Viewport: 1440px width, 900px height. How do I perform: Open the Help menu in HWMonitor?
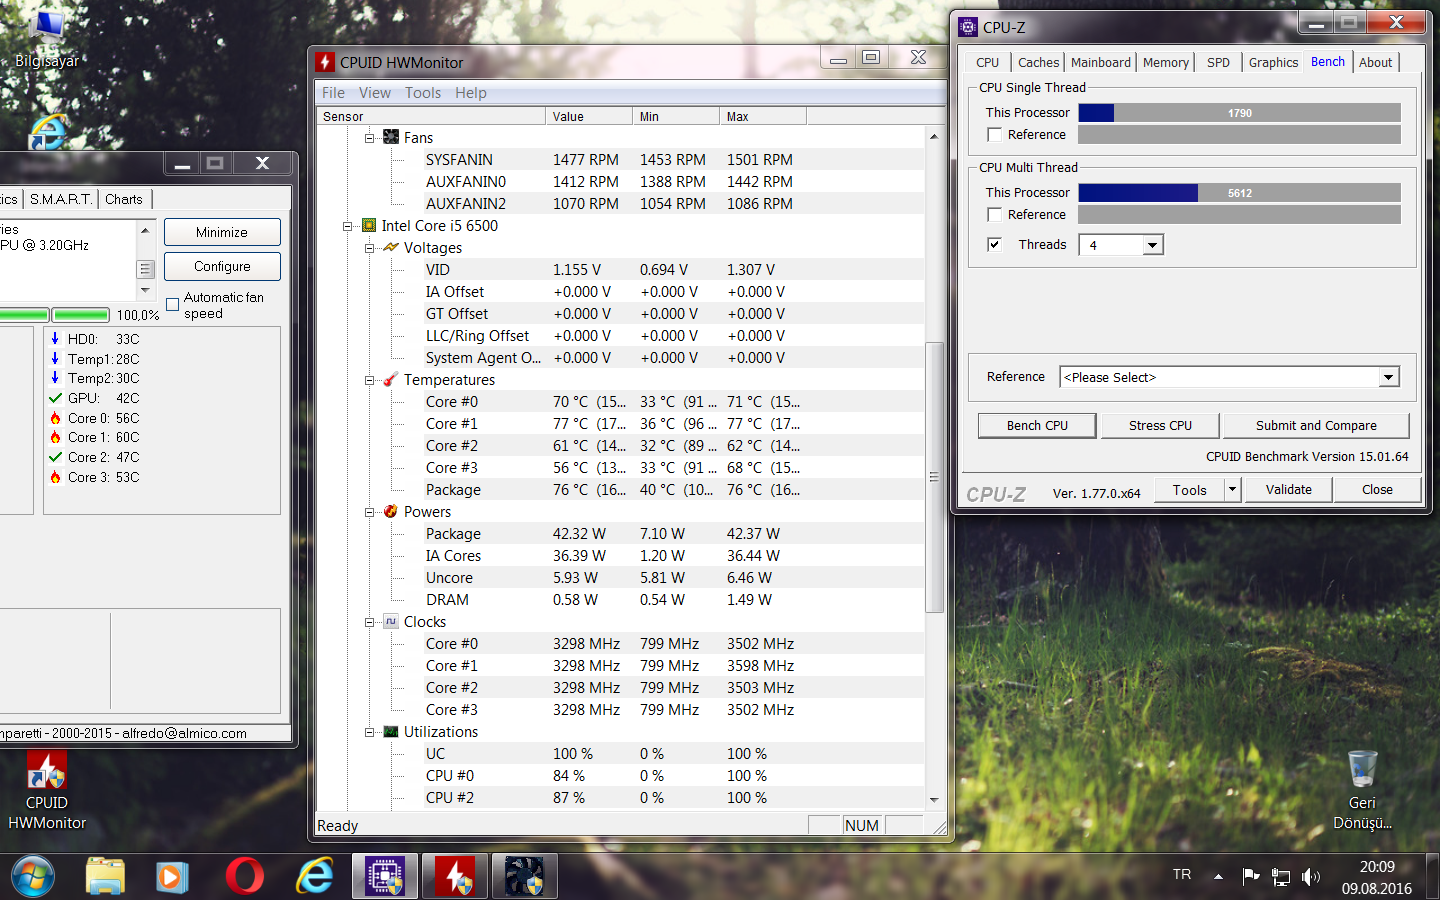(471, 92)
